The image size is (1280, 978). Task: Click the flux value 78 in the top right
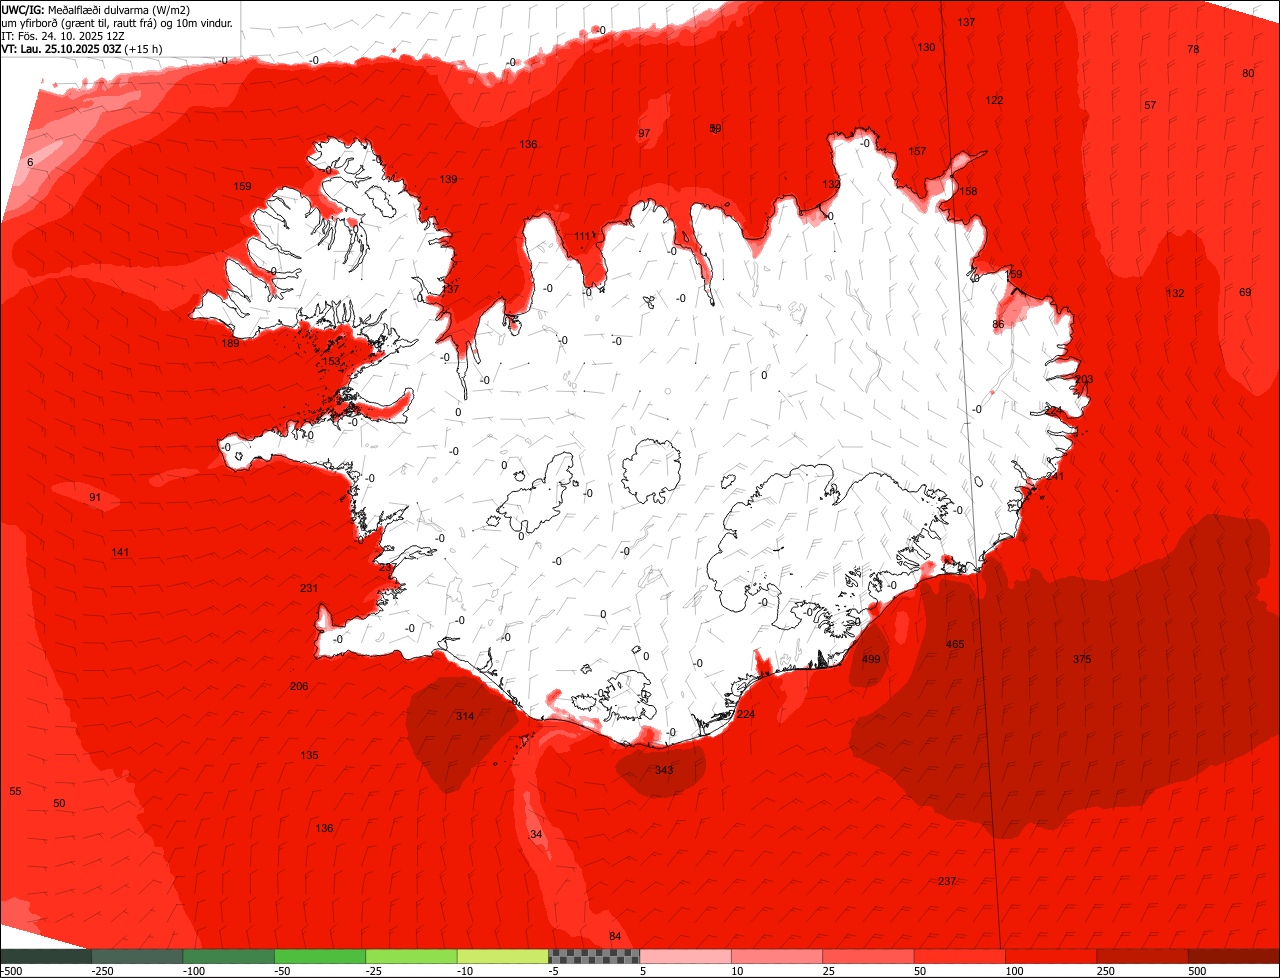[x=1193, y=49]
